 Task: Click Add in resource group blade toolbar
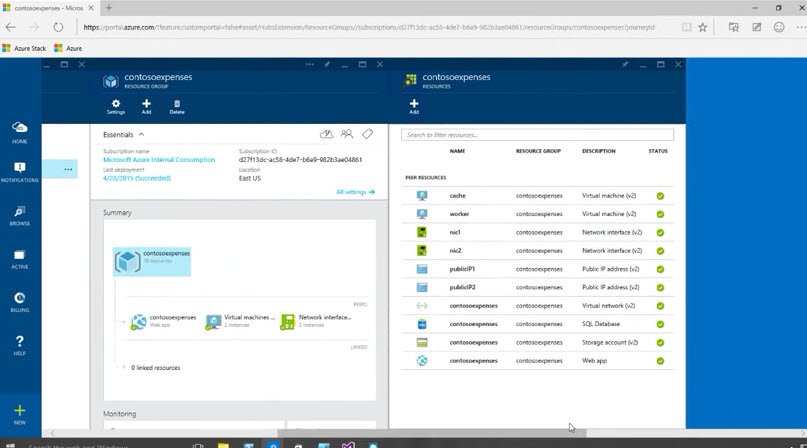(146, 107)
